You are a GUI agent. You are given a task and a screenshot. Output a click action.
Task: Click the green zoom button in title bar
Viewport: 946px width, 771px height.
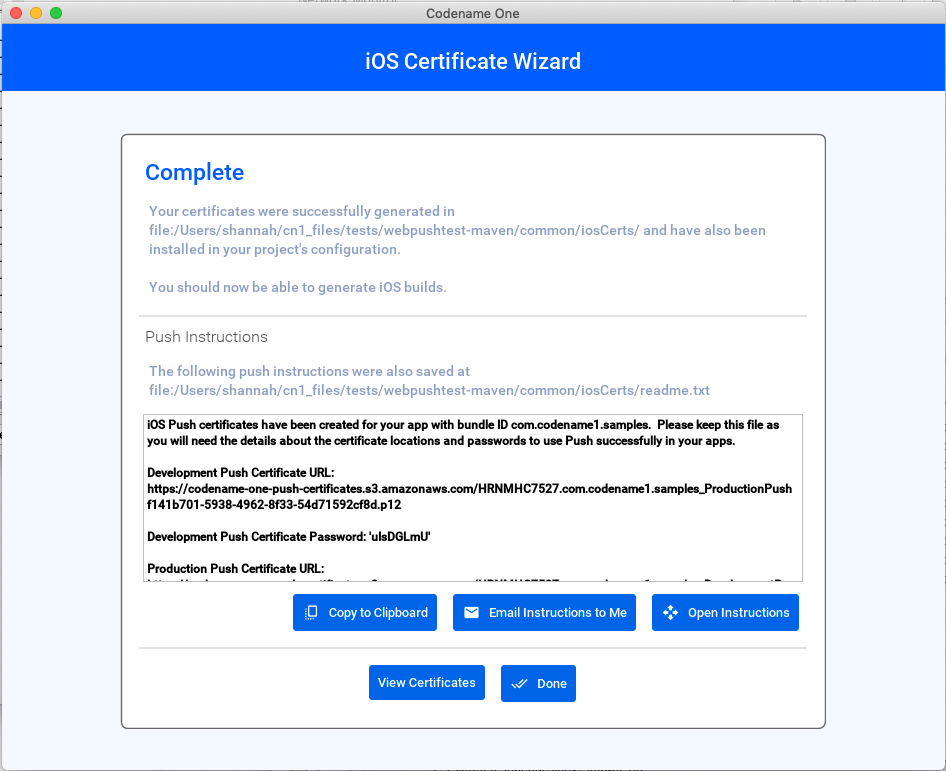click(53, 13)
